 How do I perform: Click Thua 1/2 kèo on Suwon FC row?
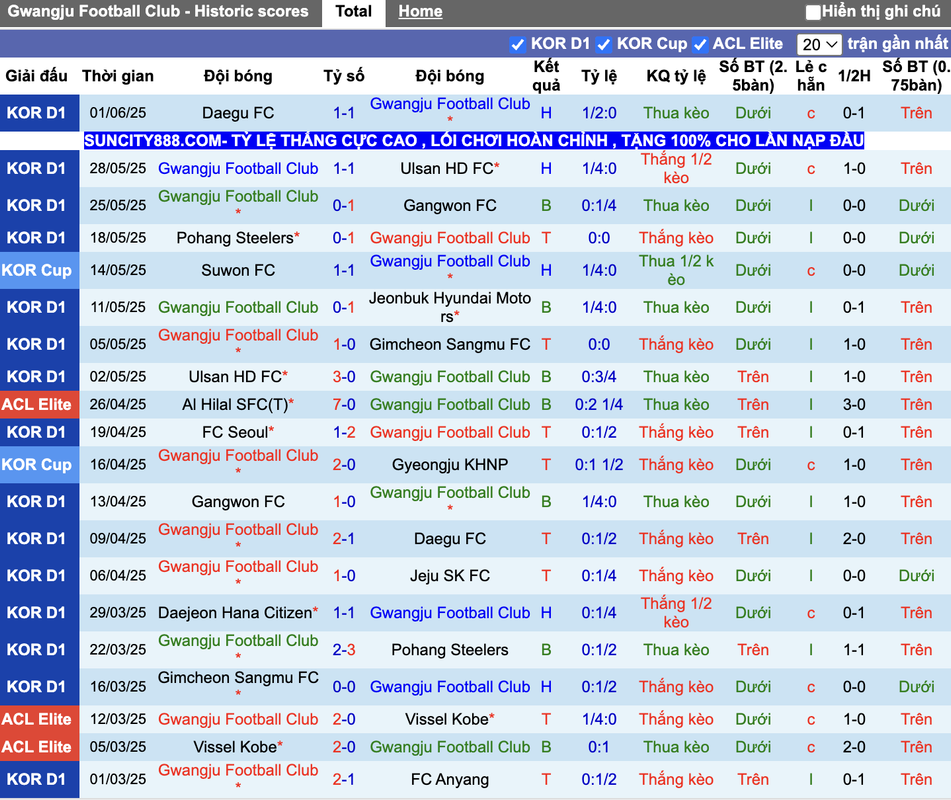[676, 270]
